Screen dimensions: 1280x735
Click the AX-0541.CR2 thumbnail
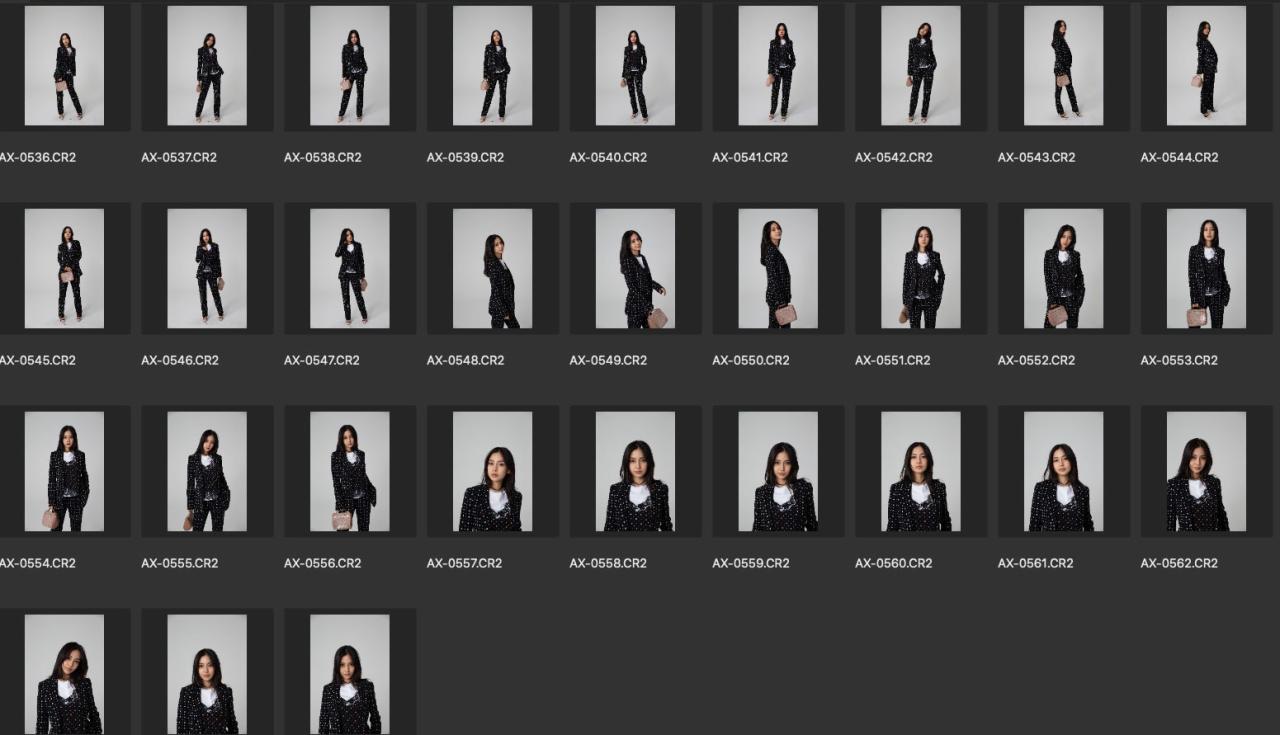pos(778,66)
